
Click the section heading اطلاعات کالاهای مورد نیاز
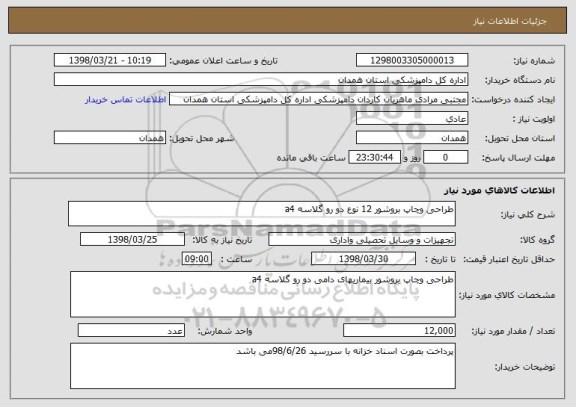pyautogui.click(x=500, y=191)
